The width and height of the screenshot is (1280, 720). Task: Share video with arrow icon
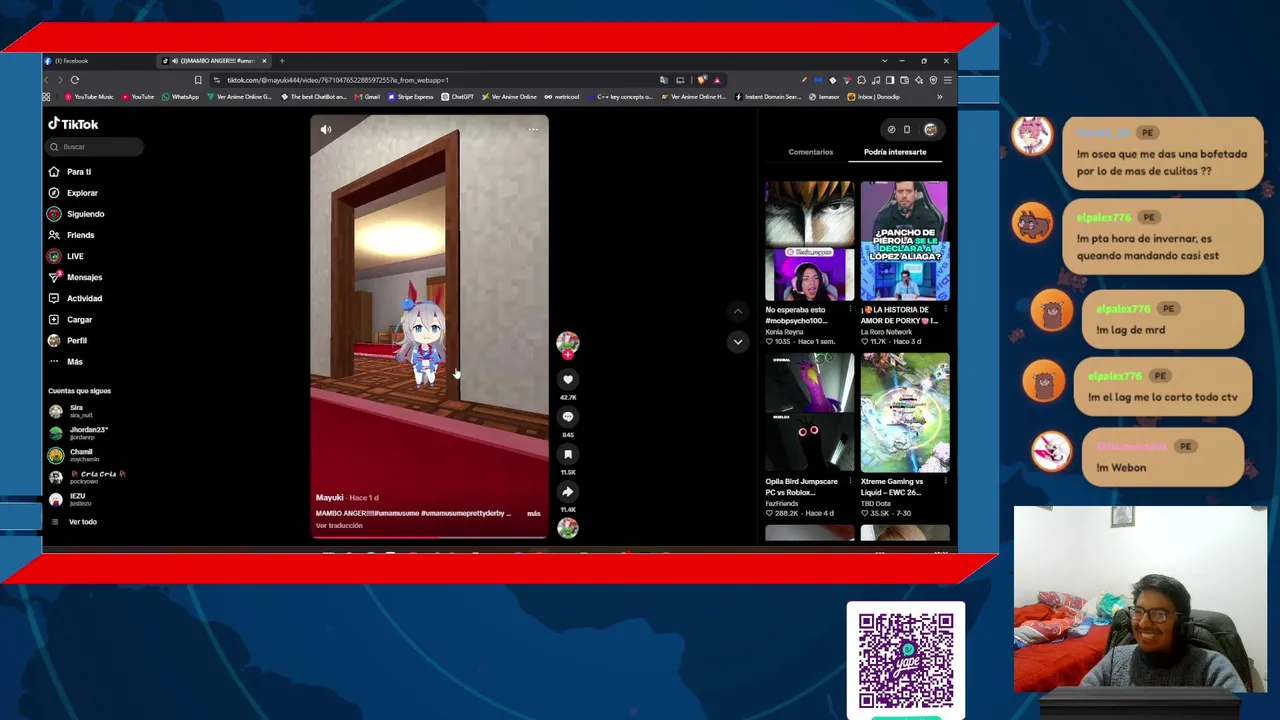568,491
